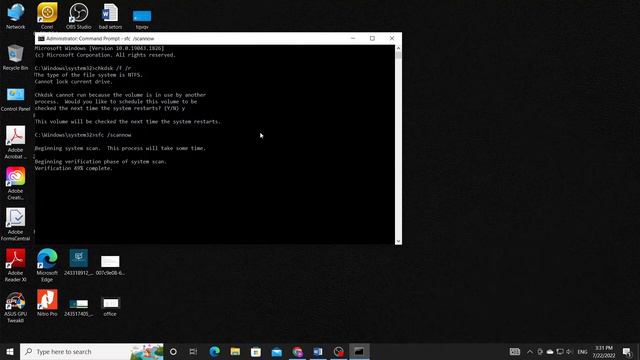Open Mail app from the taskbar
Viewport: 640px width, 360px height.
tap(277, 351)
